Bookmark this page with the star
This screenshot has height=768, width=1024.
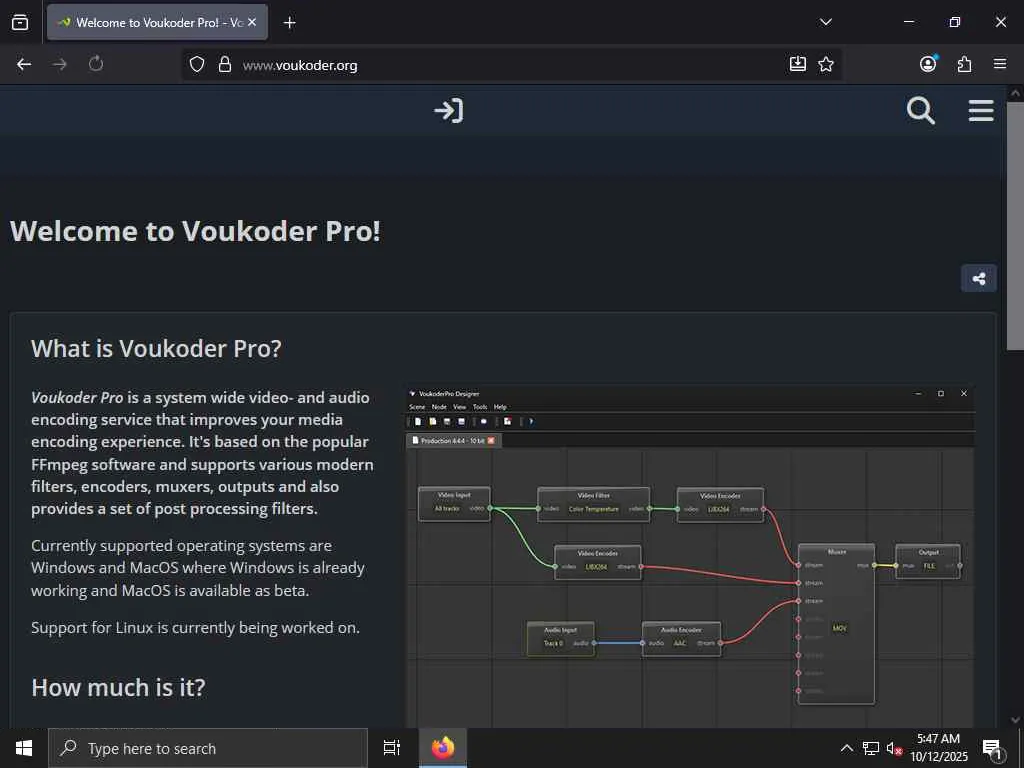[x=826, y=64]
